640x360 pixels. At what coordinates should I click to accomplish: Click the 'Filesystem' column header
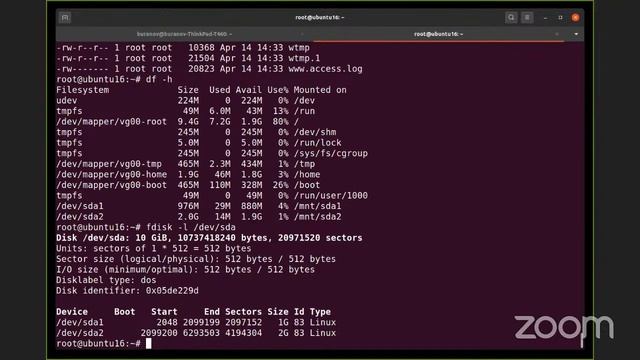click(82, 90)
